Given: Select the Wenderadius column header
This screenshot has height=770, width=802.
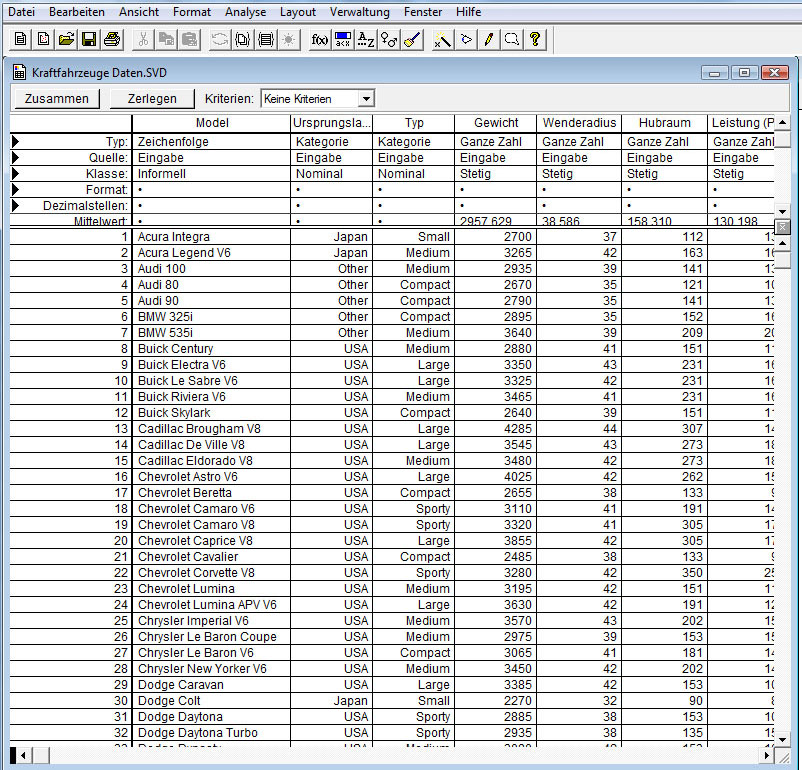Looking at the screenshot, I should (x=579, y=123).
